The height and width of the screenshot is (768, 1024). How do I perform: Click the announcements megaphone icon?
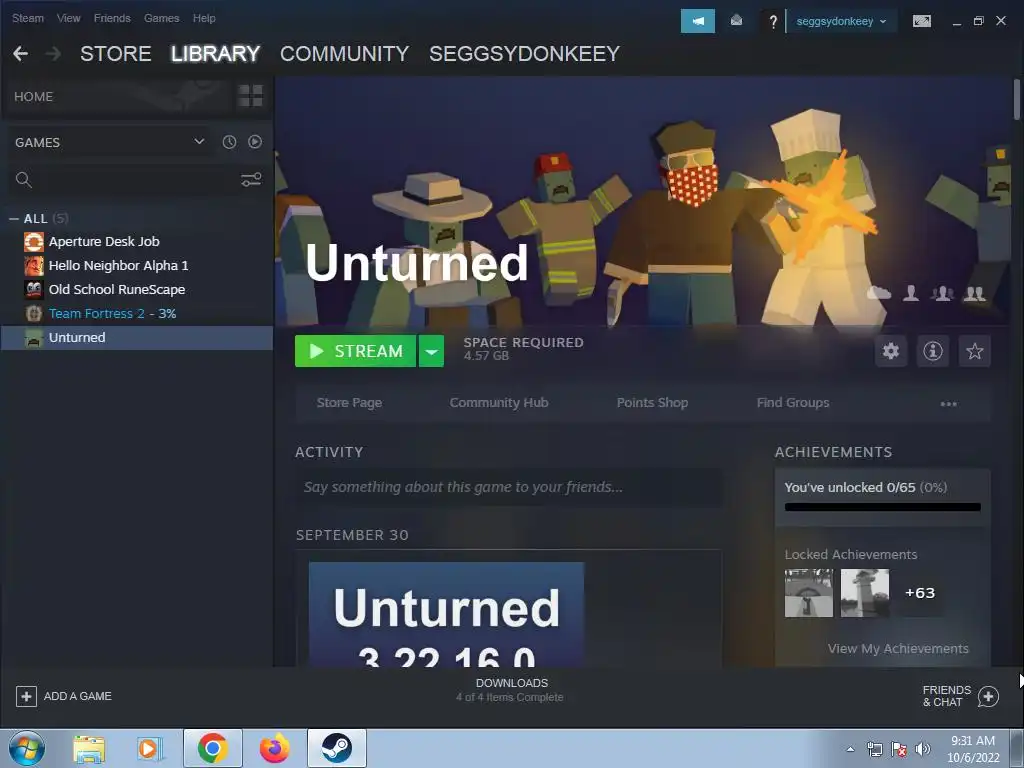(x=697, y=21)
